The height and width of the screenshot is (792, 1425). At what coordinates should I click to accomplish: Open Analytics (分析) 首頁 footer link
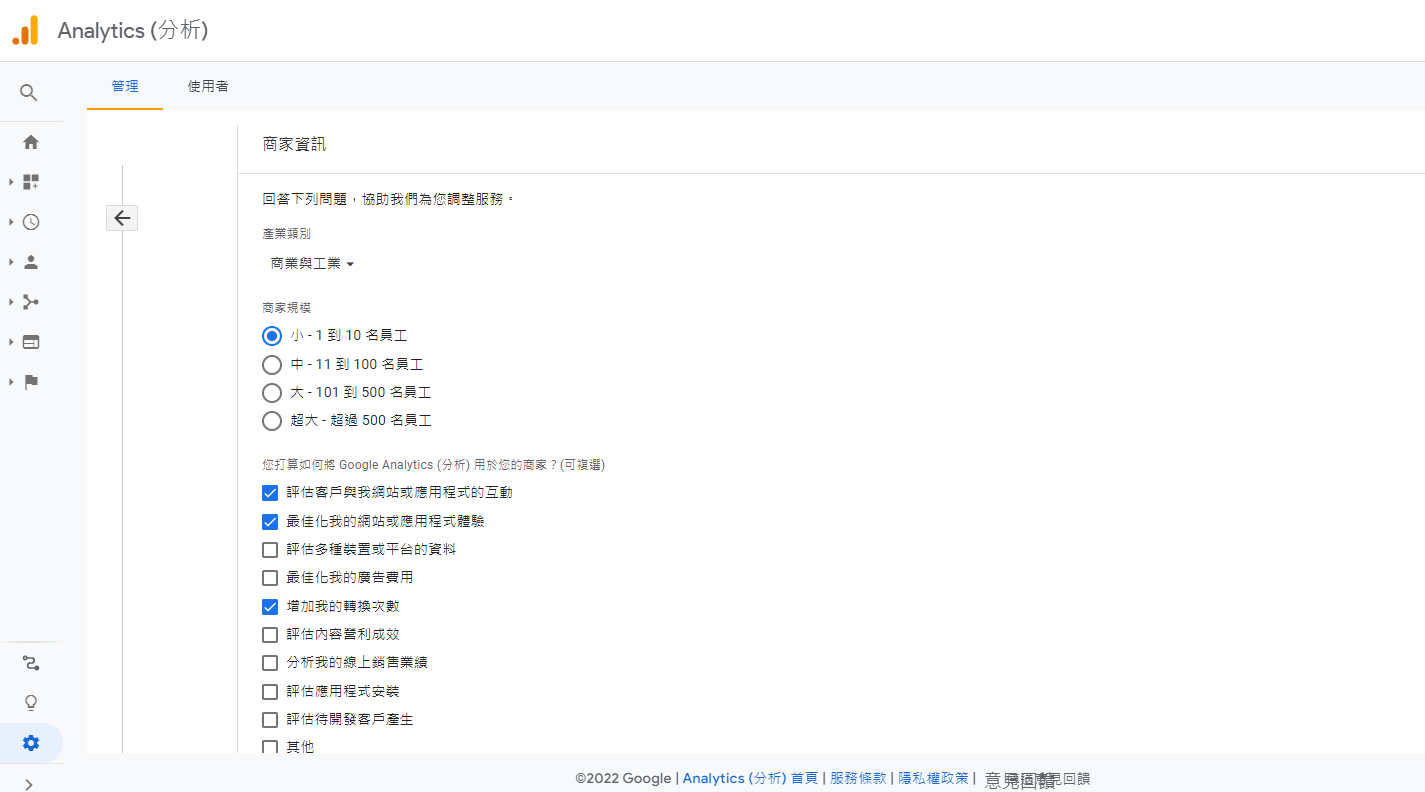pos(750,778)
